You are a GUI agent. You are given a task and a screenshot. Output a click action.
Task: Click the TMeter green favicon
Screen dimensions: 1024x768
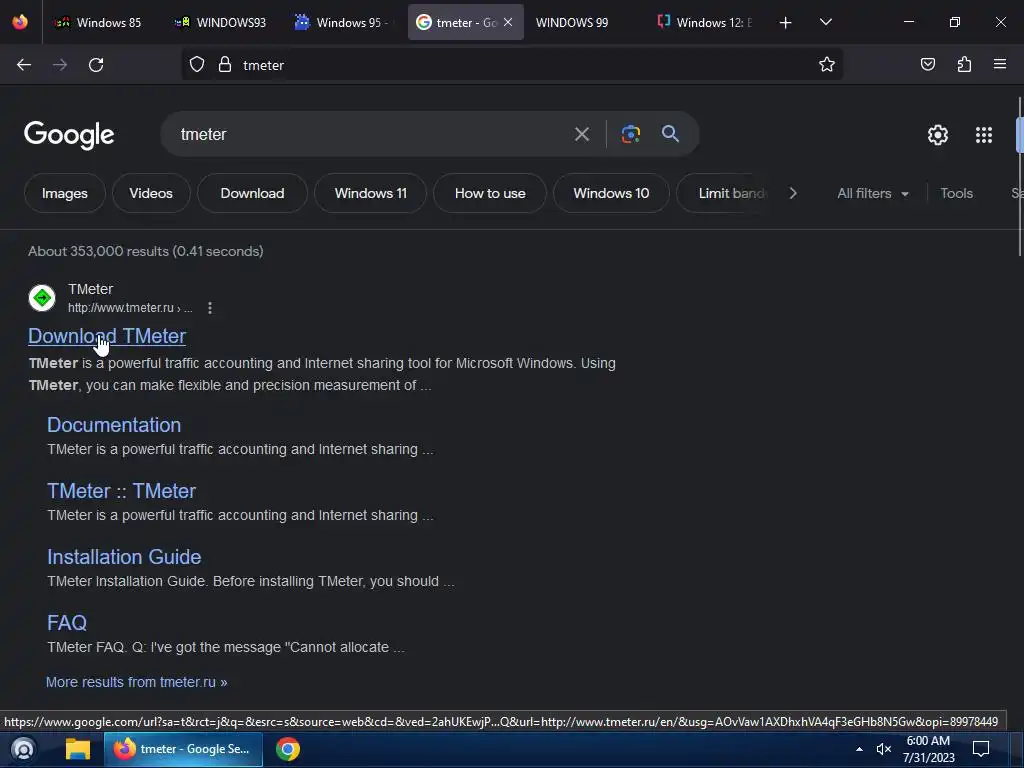coord(42,298)
